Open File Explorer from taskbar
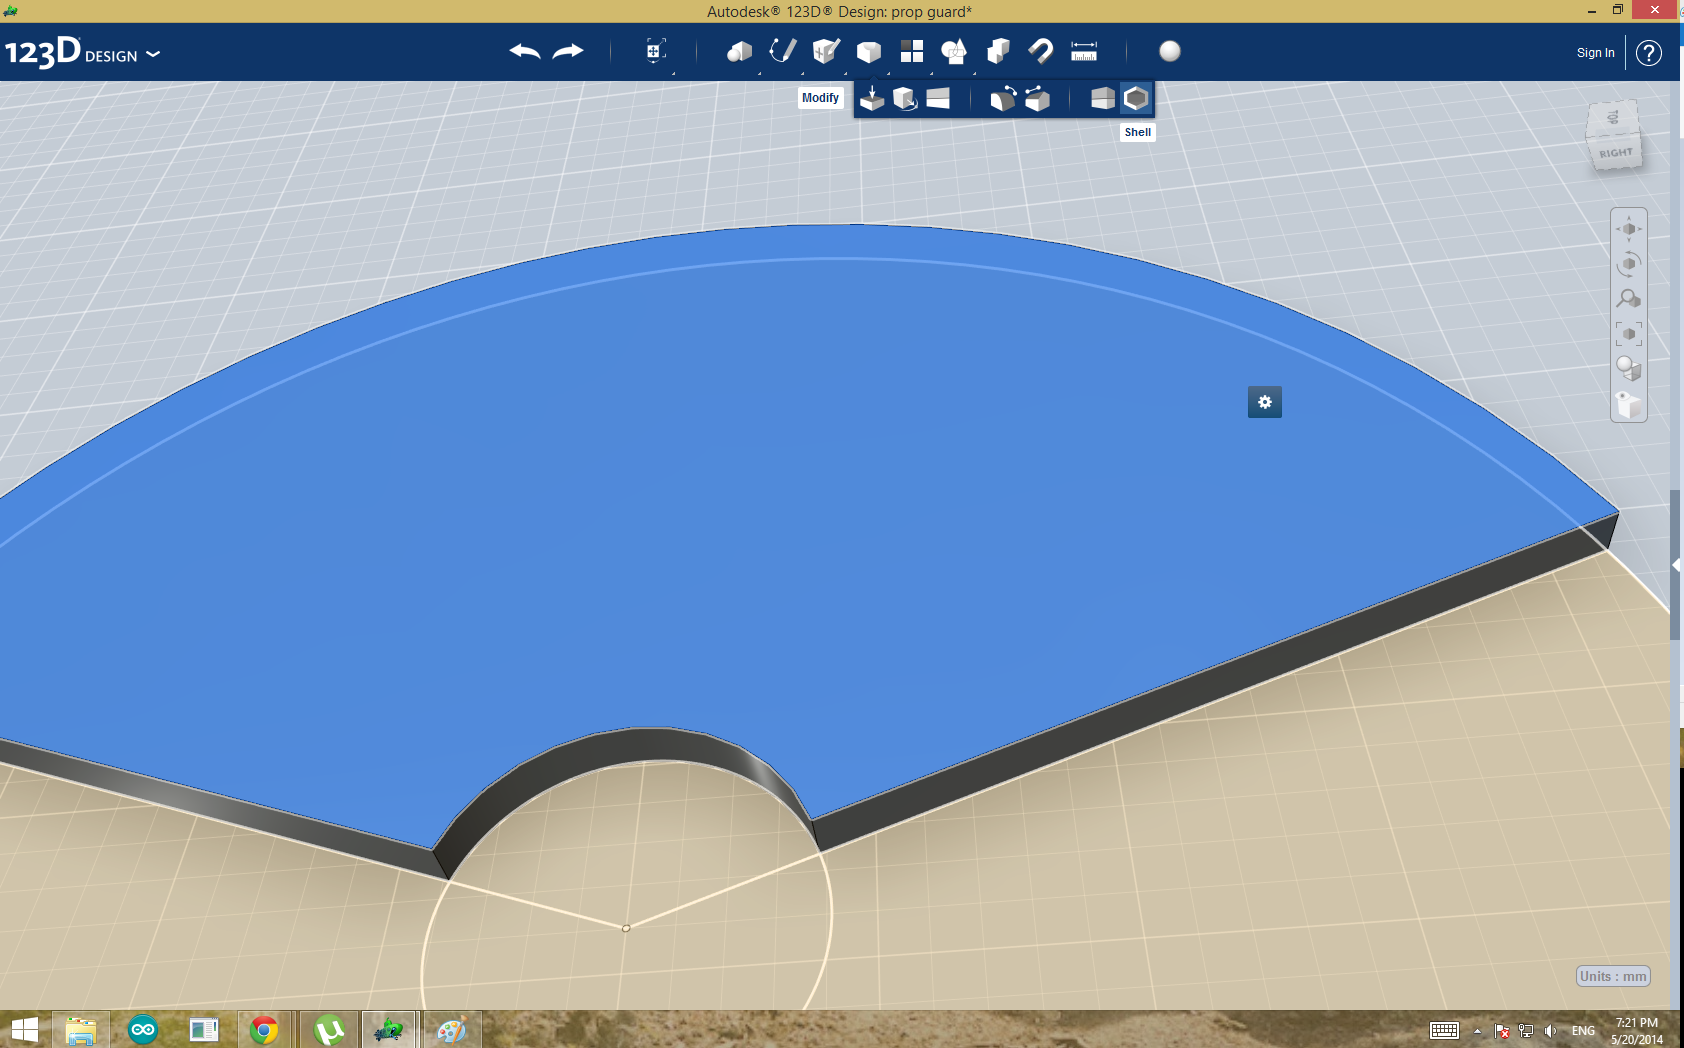 [x=81, y=1030]
